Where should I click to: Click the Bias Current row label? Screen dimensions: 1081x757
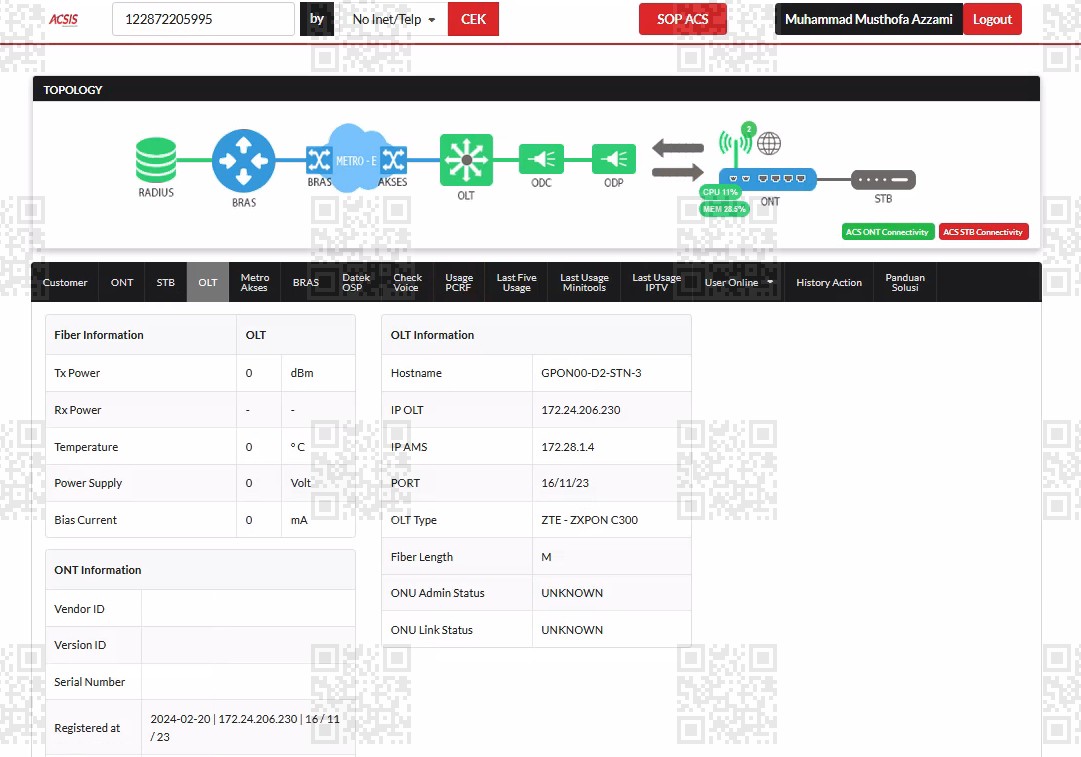click(85, 520)
